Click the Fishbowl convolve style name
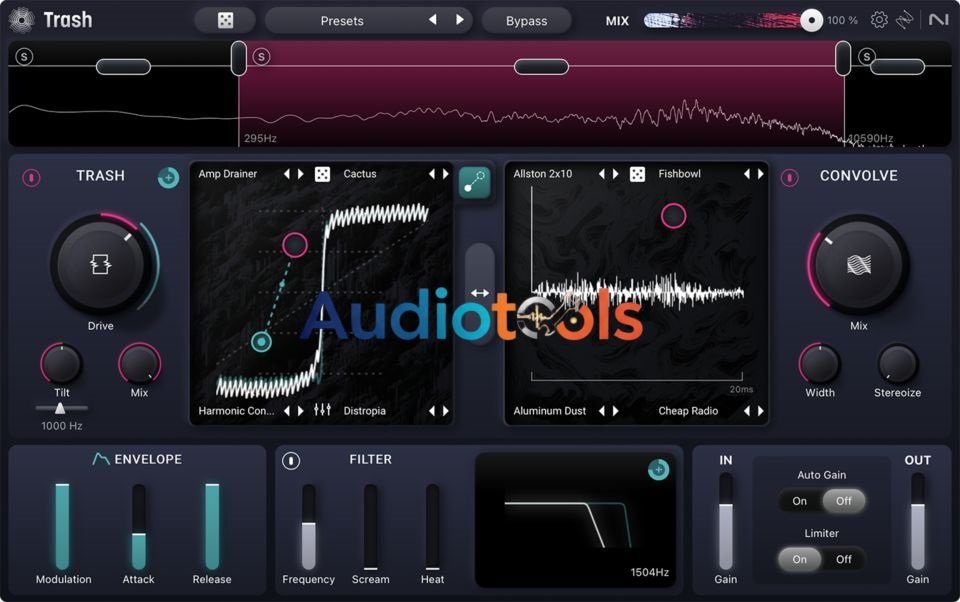Screen dimensions: 960x602 tap(678, 173)
